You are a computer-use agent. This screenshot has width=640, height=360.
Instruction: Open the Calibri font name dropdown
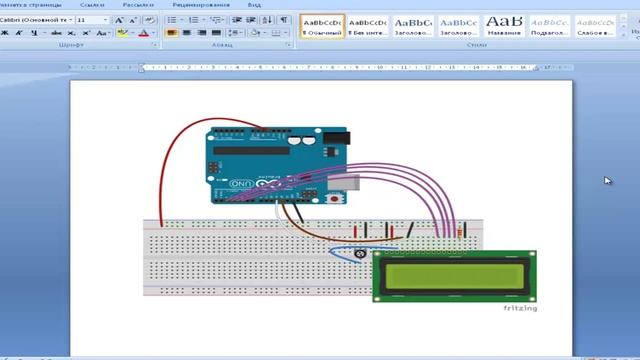70,20
